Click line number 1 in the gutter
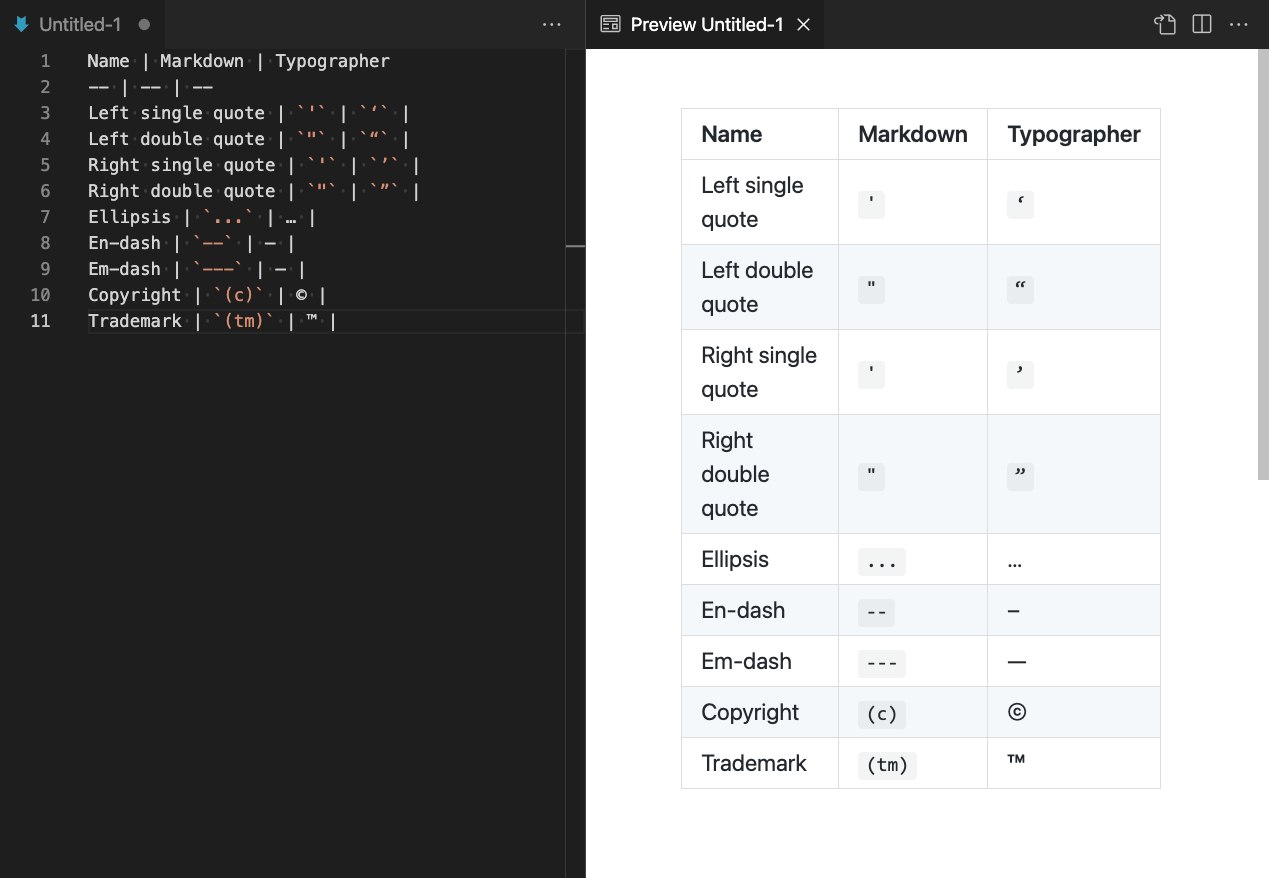The image size is (1269, 878). pos(45,61)
